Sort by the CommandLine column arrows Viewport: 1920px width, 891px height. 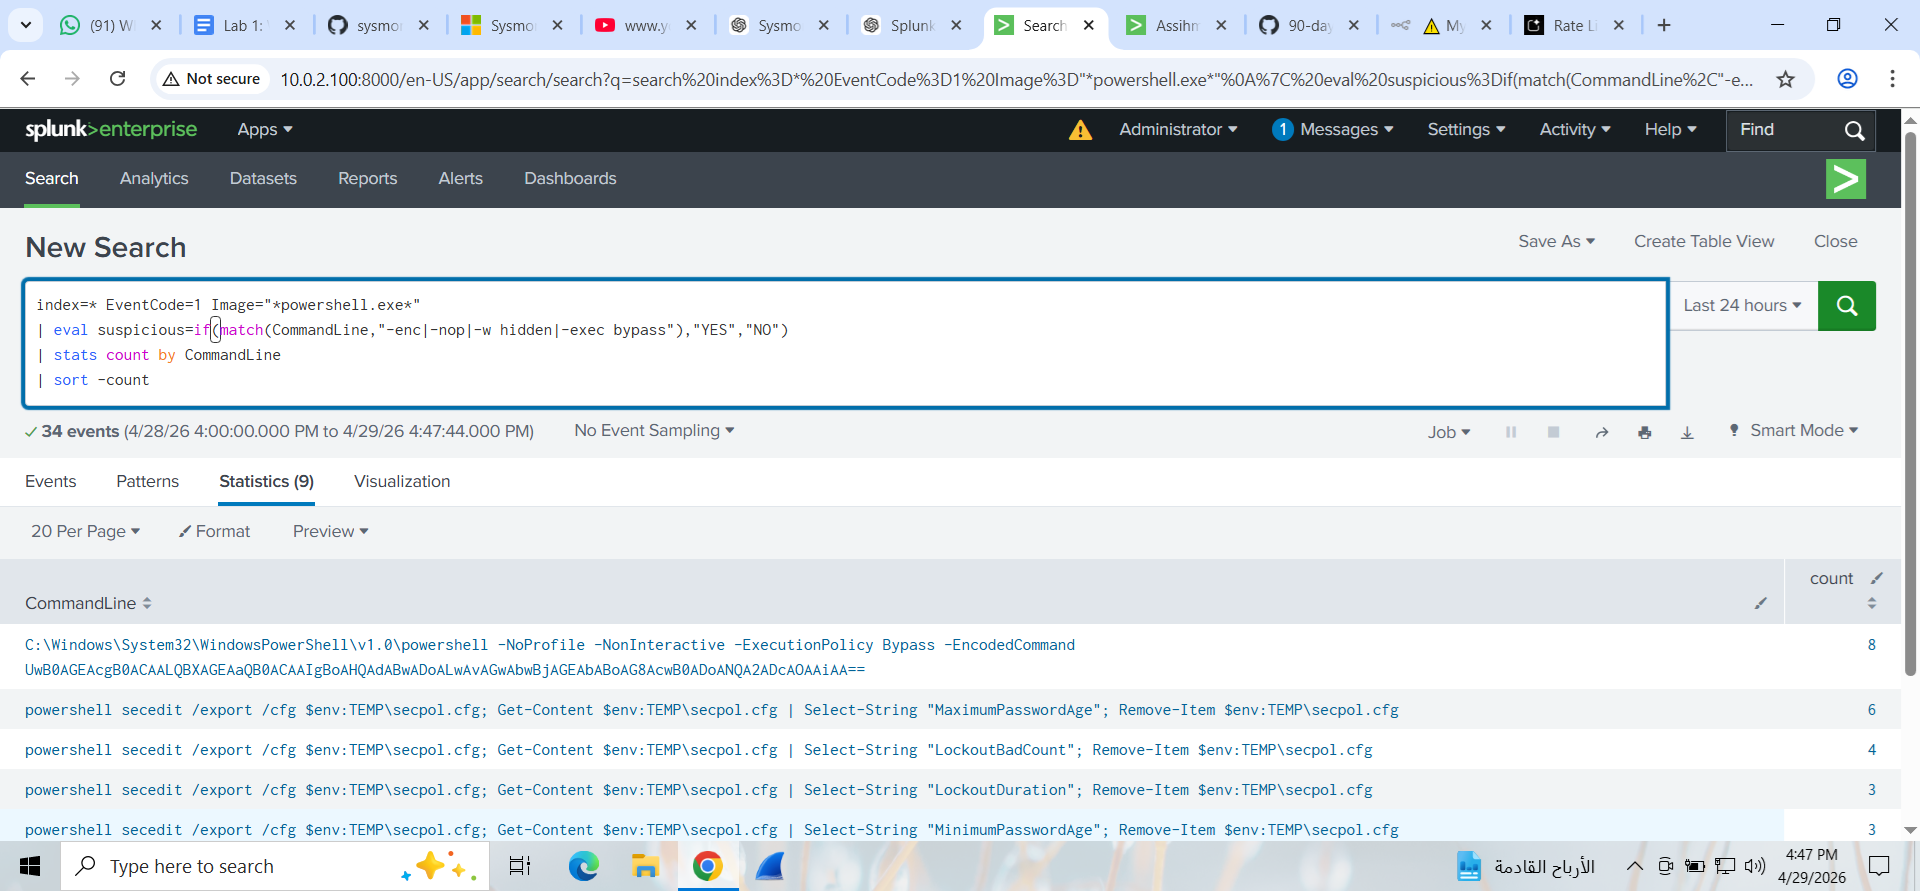pos(147,603)
